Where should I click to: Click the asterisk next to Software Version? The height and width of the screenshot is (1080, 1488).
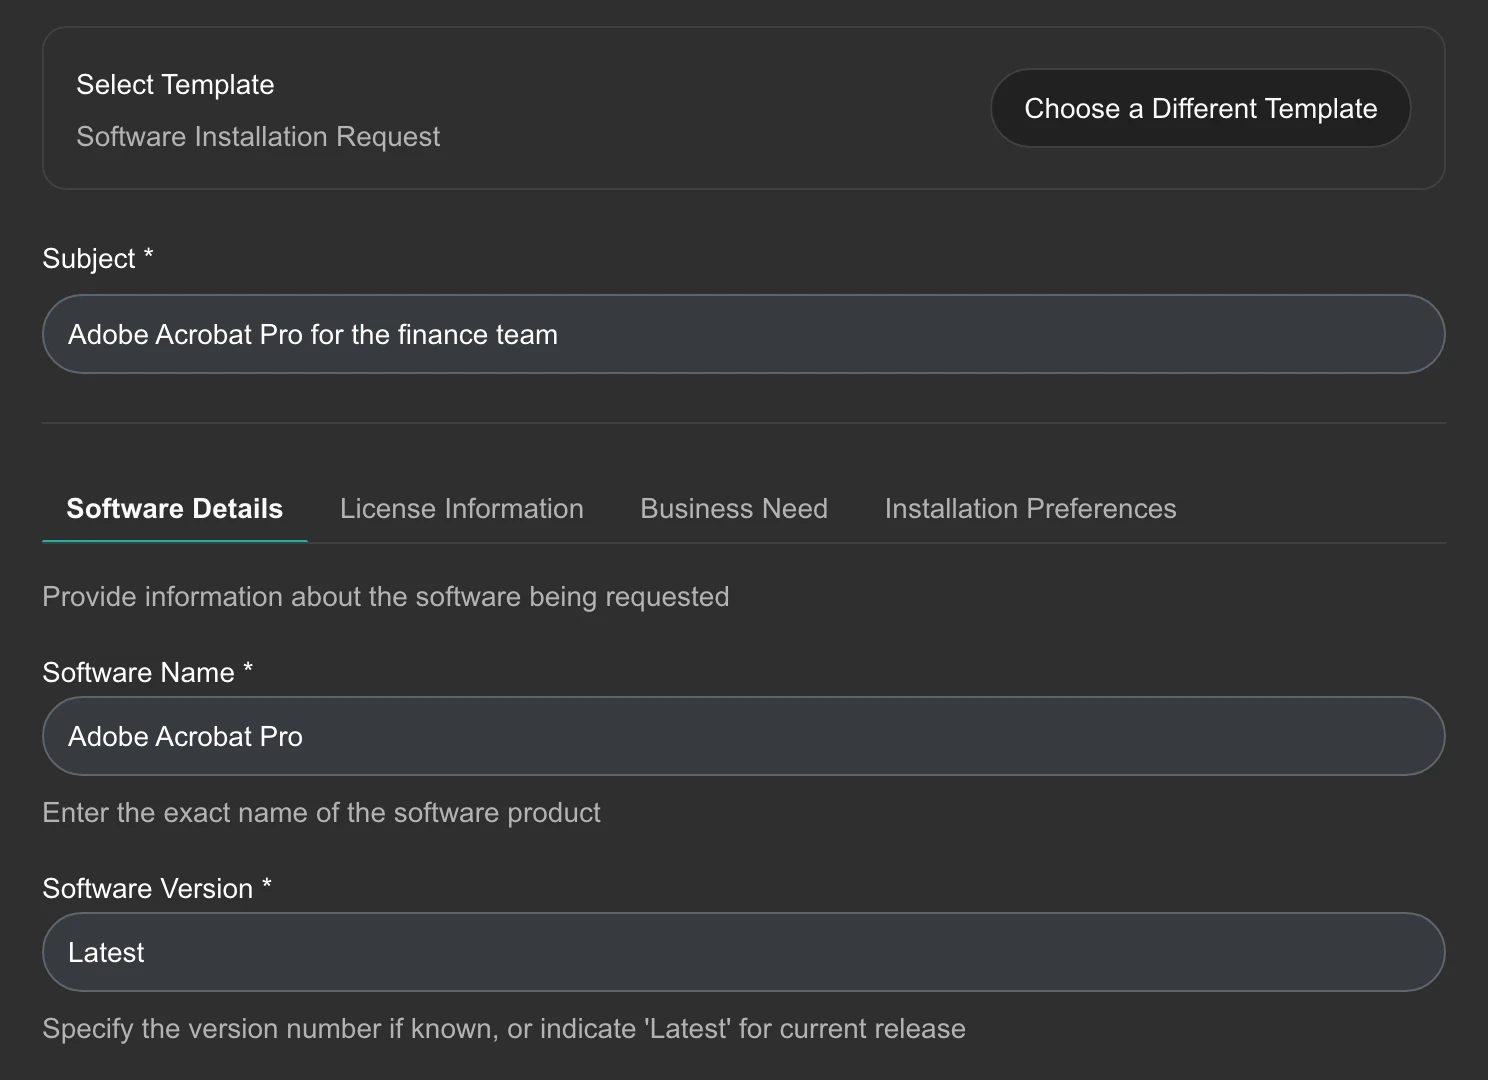coord(267,884)
